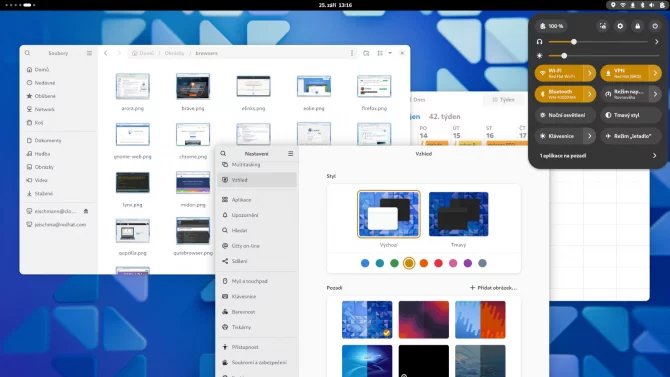This screenshot has height=377, width=670.
Task: Open Aplikace in Nastavení sidebar
Action: tap(257, 200)
